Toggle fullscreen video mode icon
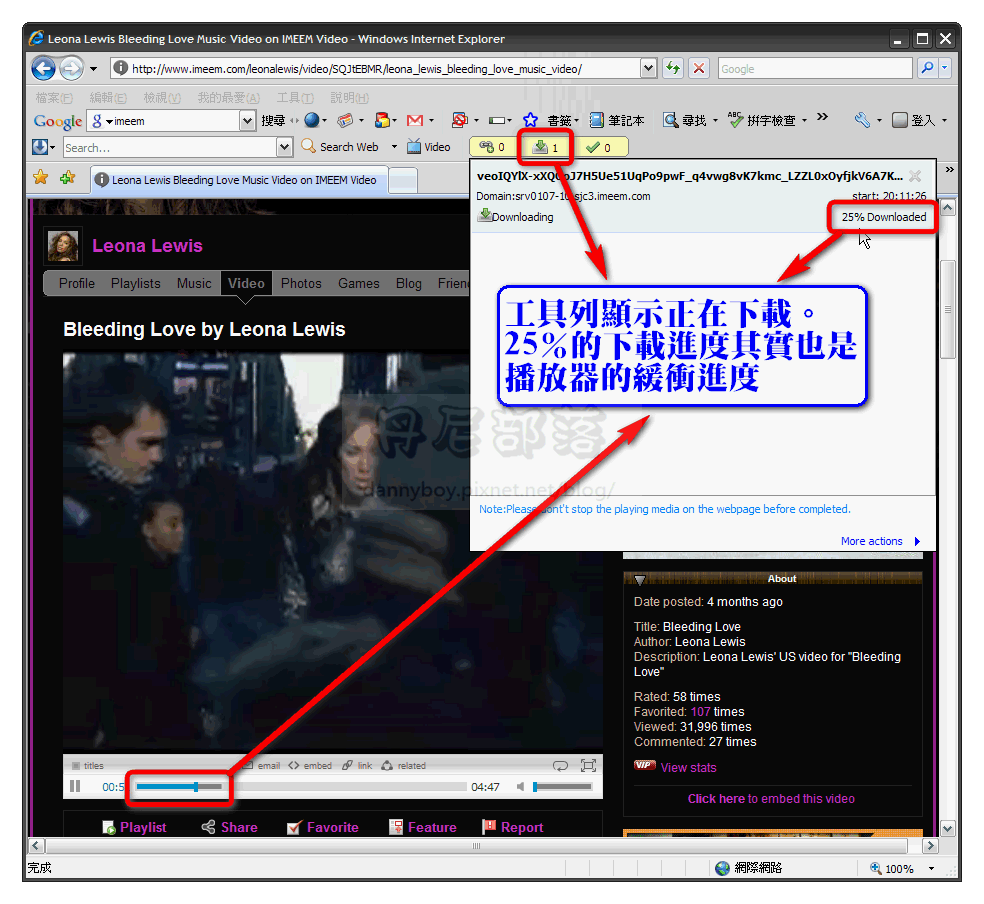The image size is (984, 904). pyautogui.click(x=588, y=765)
